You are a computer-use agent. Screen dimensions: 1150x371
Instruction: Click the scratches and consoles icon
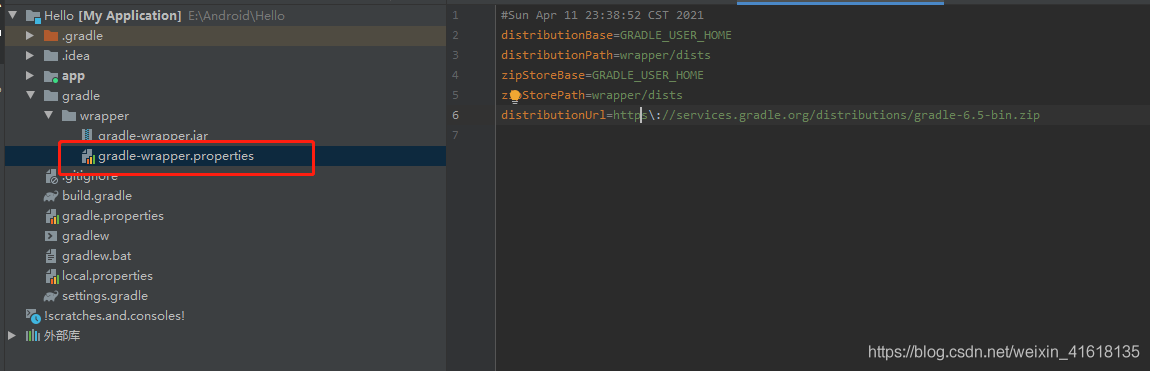(33, 316)
